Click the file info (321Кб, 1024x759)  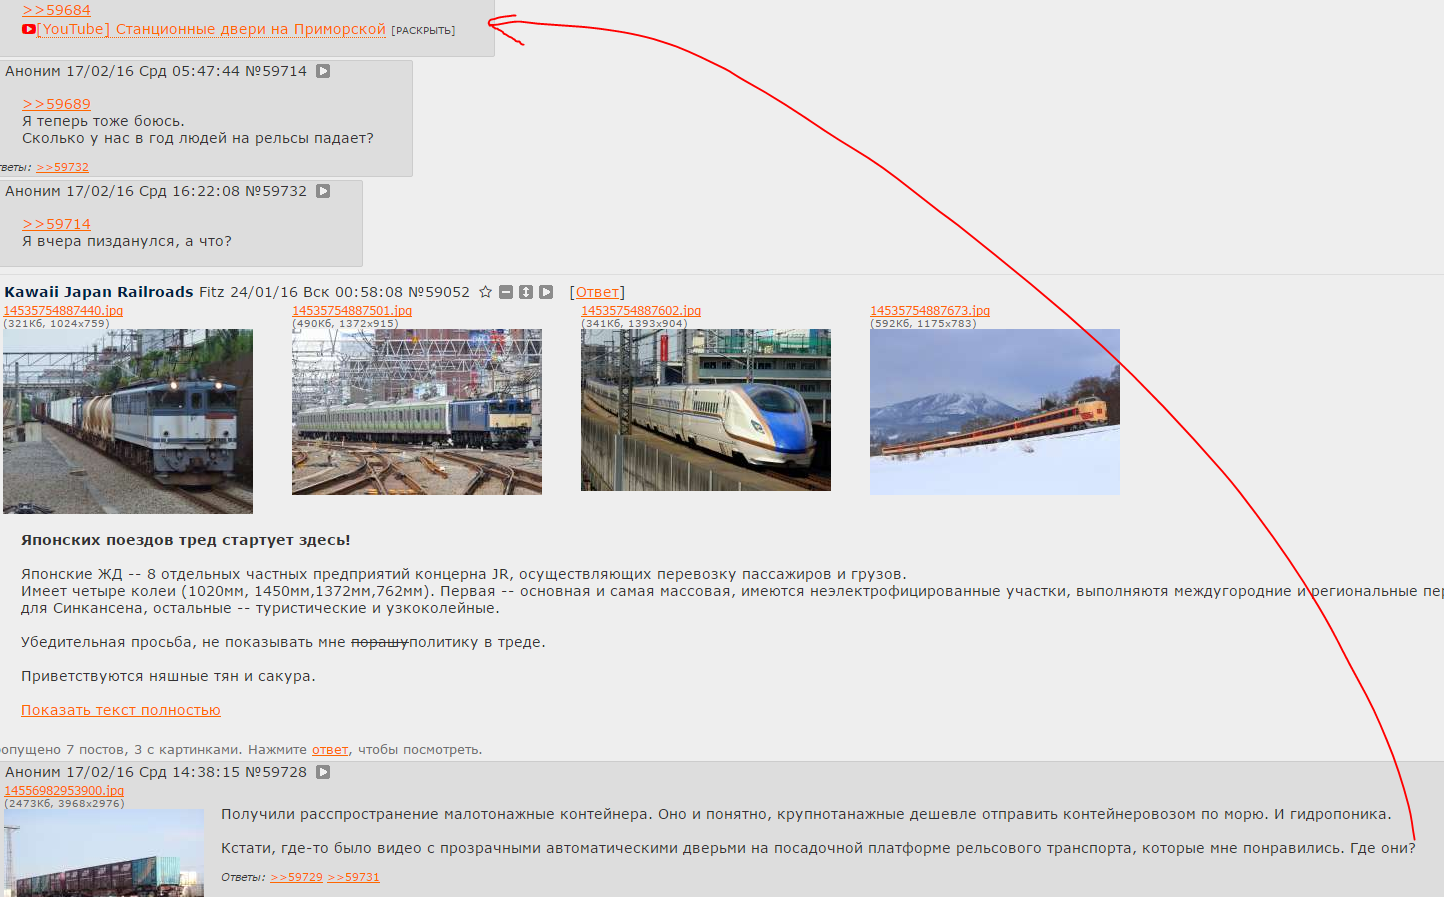[56, 323]
